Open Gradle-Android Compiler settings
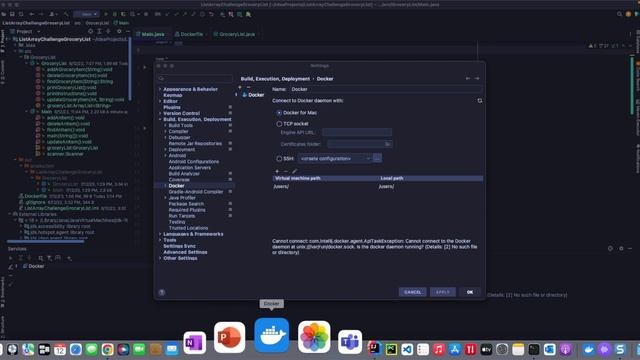The width and height of the screenshot is (640, 360). tap(196, 192)
